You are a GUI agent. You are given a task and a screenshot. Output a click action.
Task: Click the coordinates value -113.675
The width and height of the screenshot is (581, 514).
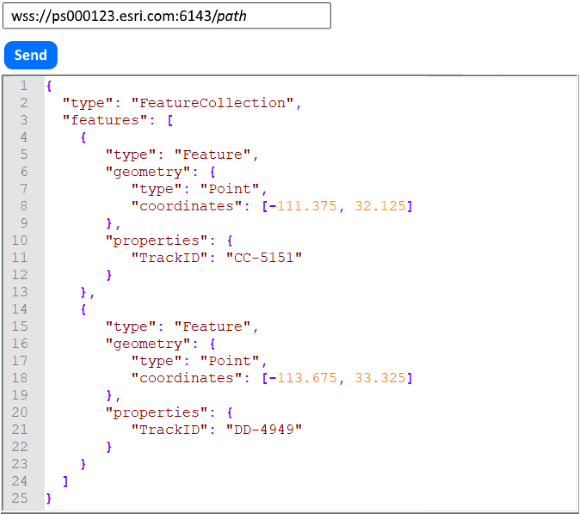[x=303, y=378]
